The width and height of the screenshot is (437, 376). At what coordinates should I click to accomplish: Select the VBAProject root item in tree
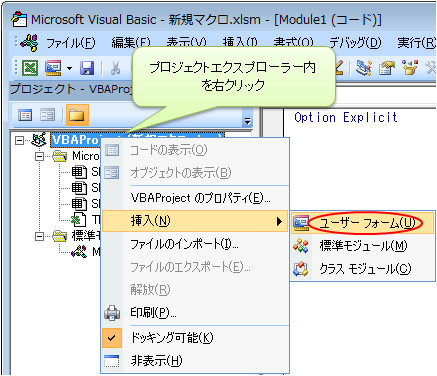point(75,140)
